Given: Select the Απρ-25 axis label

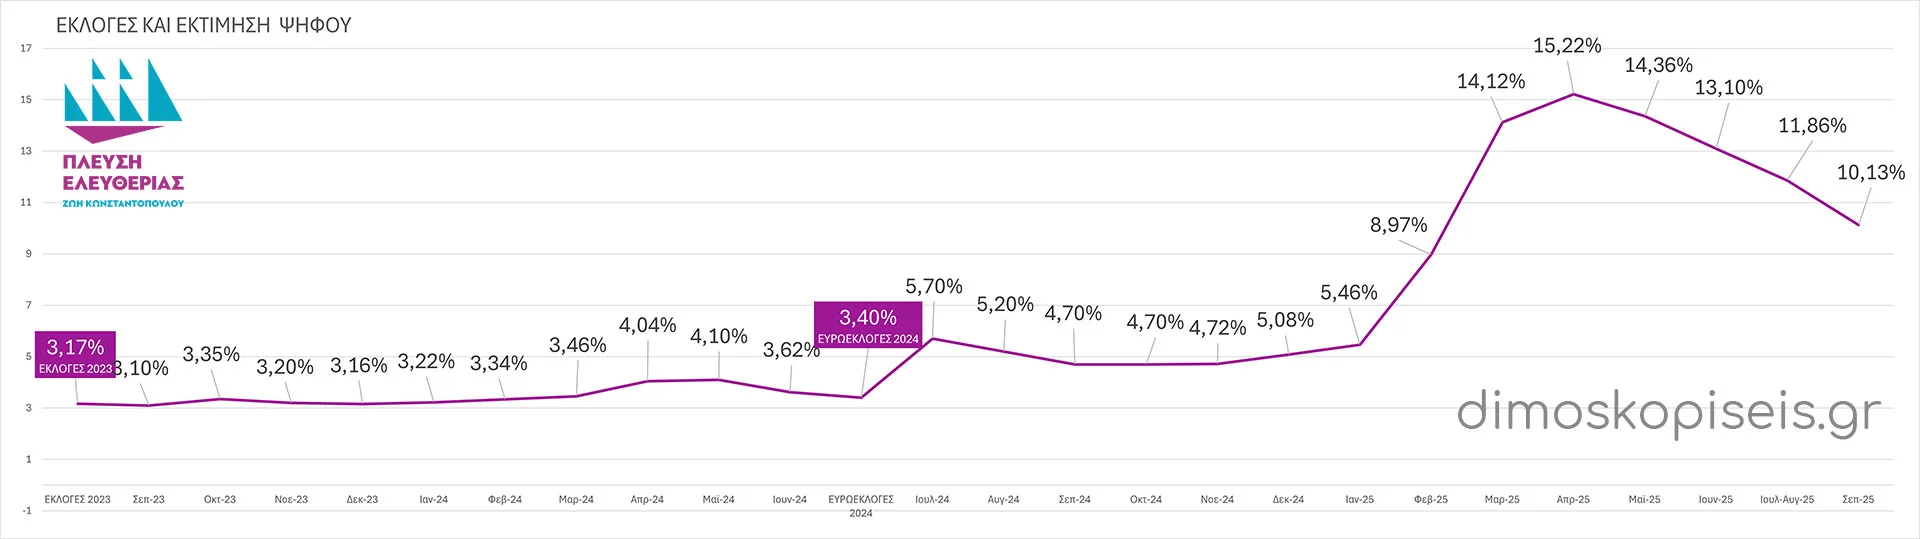Looking at the screenshot, I should click(x=1573, y=499).
